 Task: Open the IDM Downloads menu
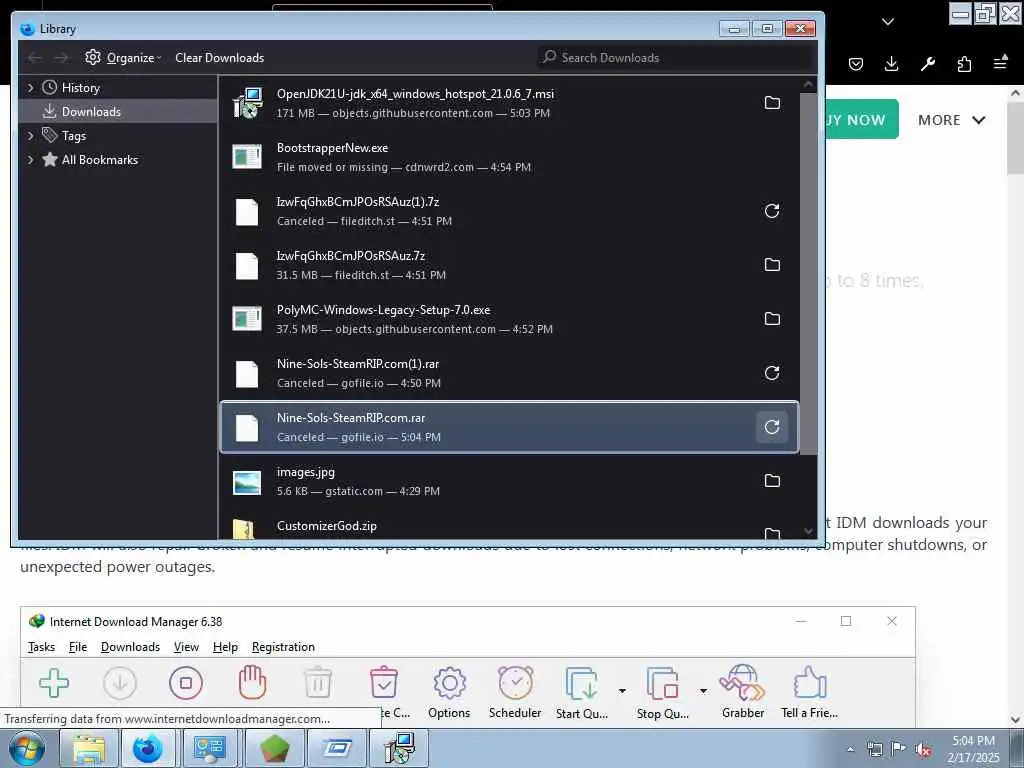(130, 647)
